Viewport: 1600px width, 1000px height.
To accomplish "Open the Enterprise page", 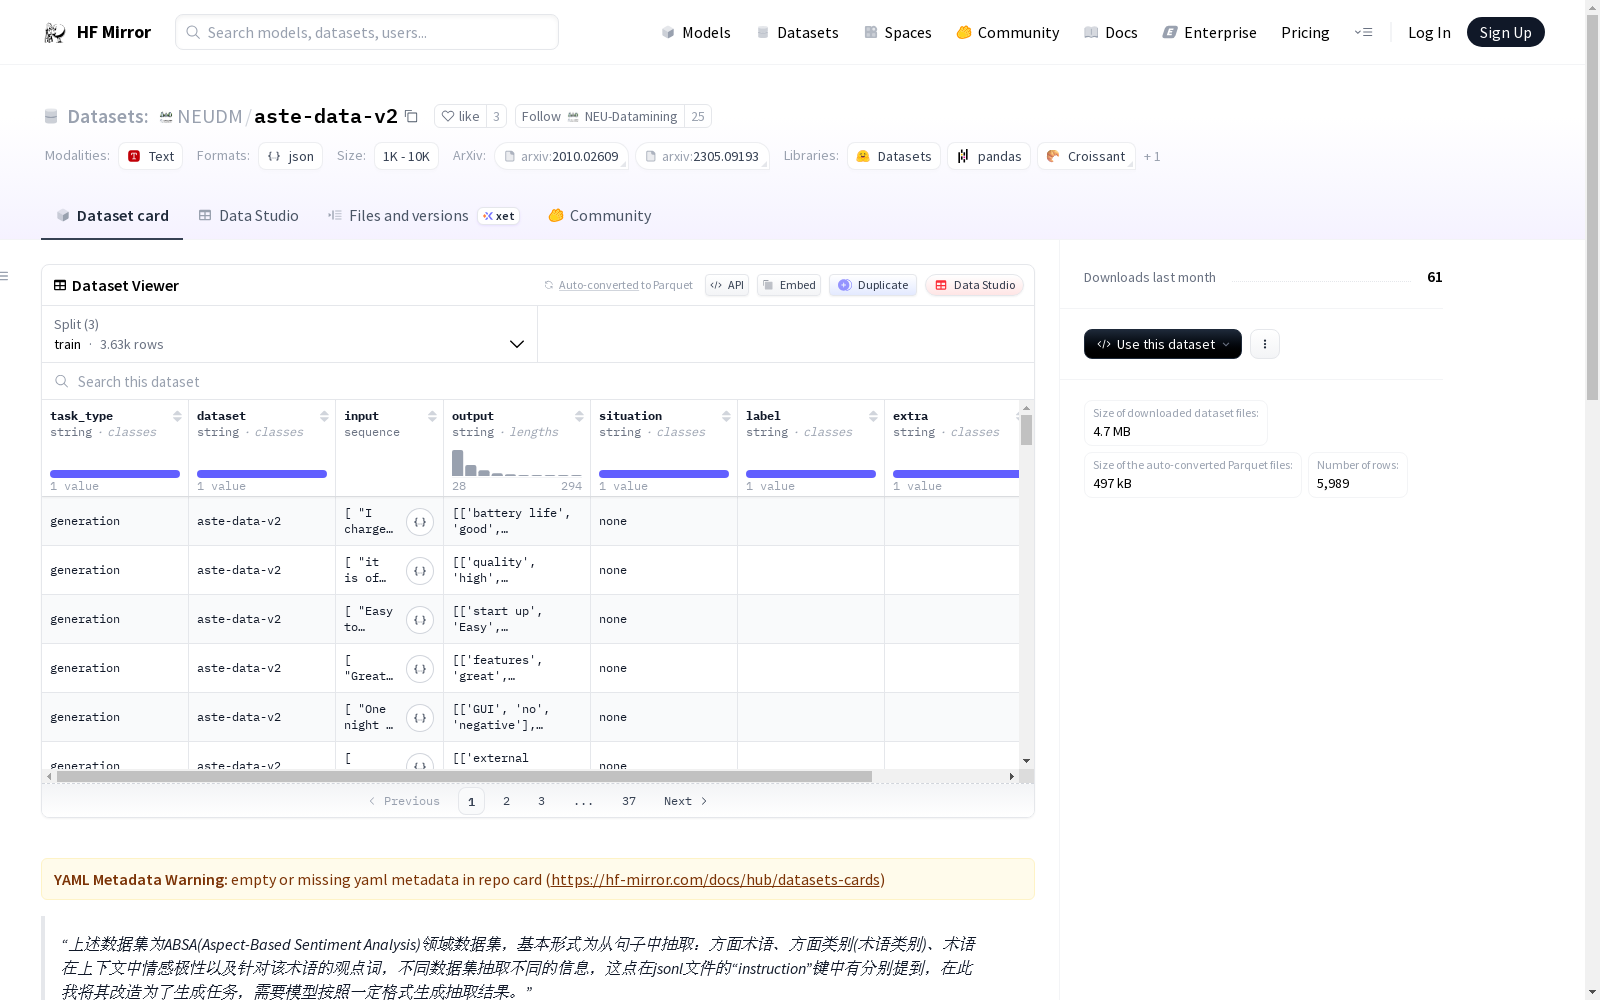I will pyautogui.click(x=1210, y=32).
